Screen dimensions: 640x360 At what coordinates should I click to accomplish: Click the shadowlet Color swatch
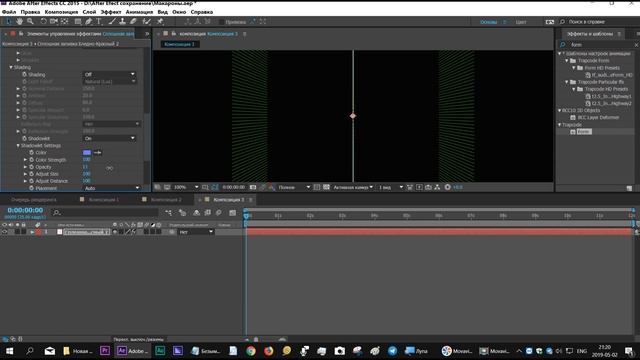[87, 153]
